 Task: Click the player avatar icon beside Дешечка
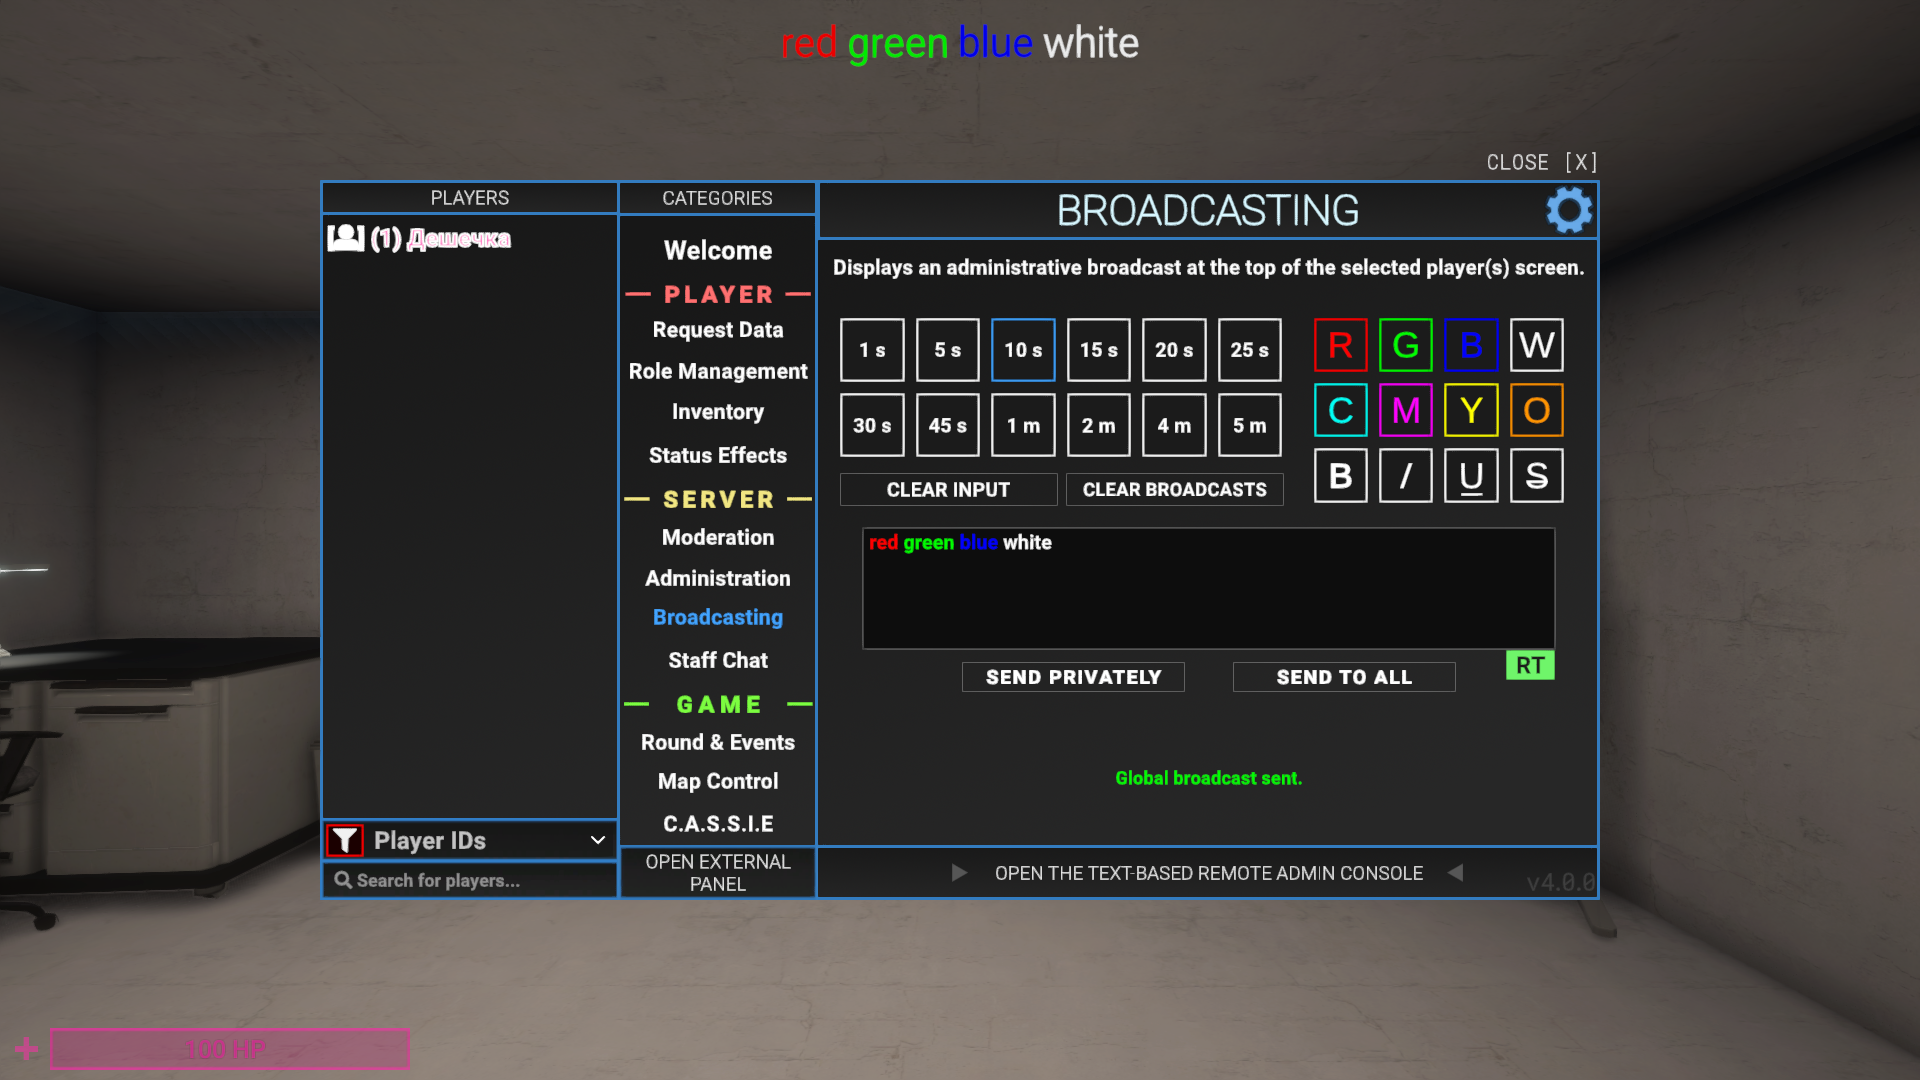[346, 238]
